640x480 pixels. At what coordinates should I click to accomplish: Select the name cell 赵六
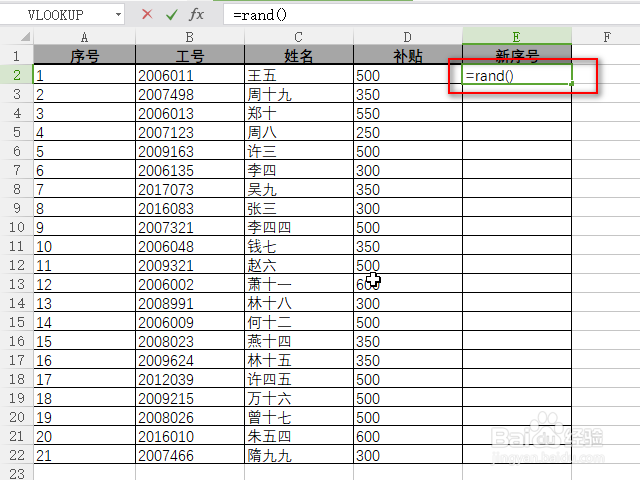[299, 265]
